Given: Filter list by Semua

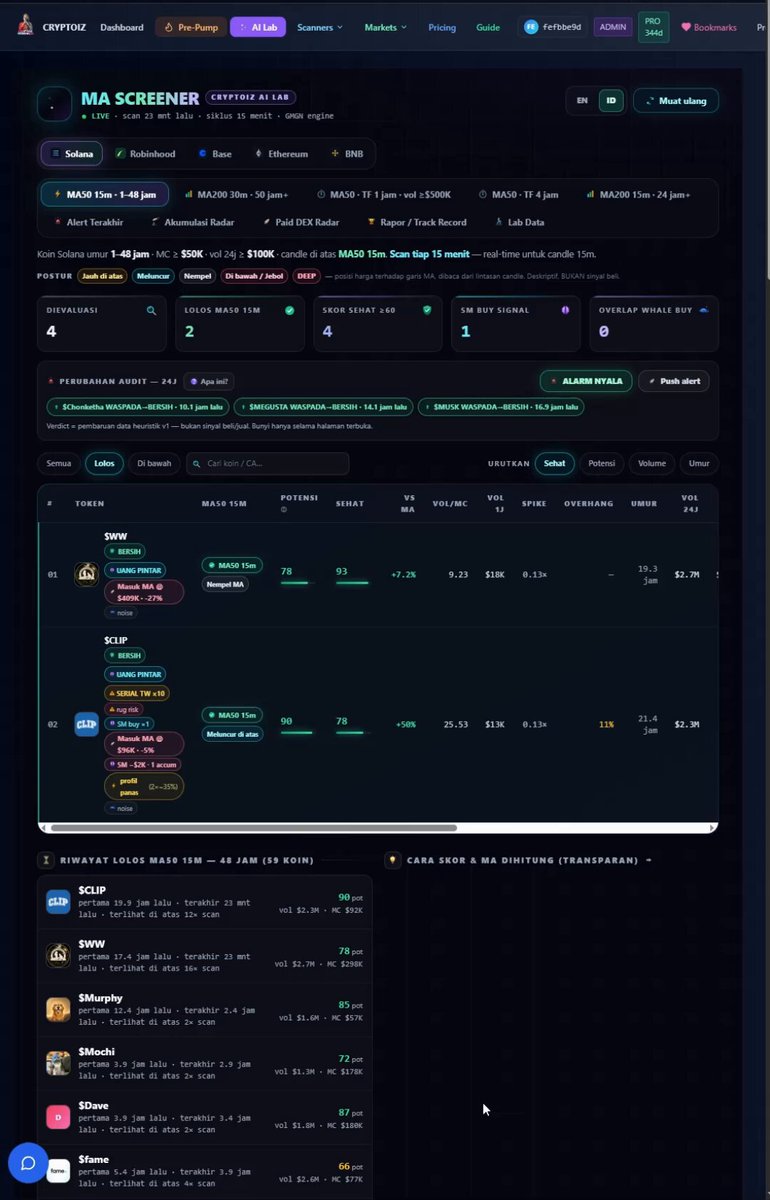Looking at the screenshot, I should (x=59, y=463).
